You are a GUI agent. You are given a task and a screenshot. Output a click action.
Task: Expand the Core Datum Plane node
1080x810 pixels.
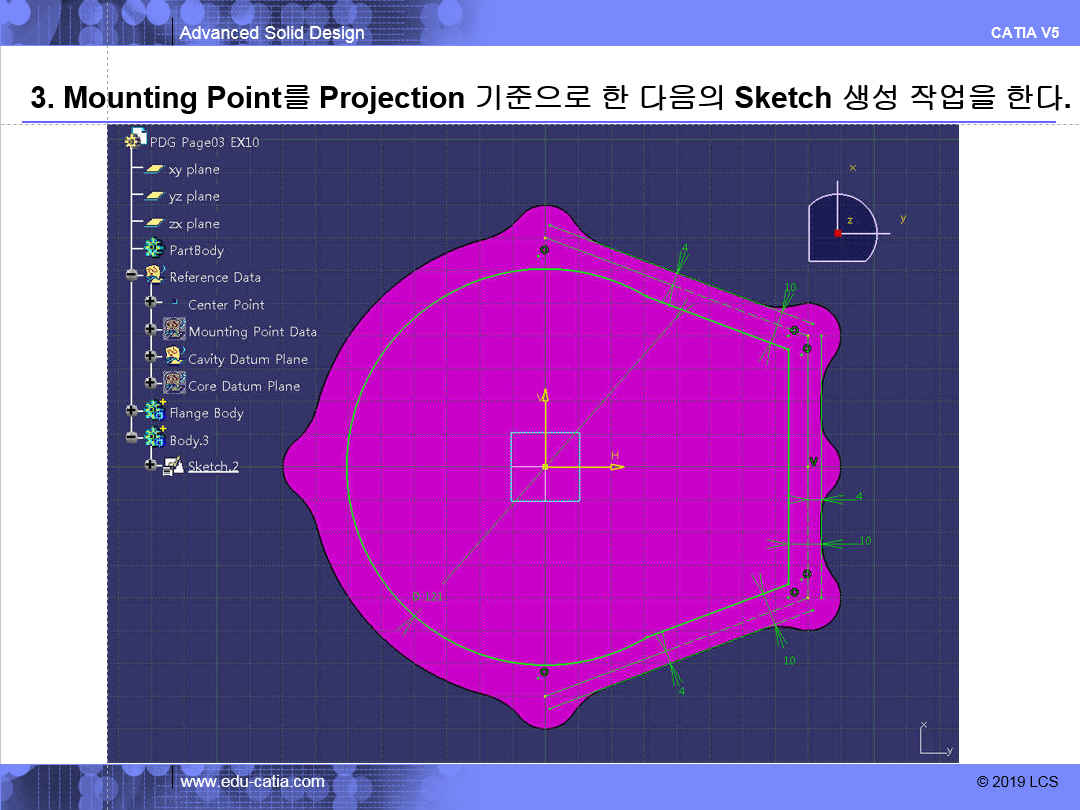click(150, 385)
